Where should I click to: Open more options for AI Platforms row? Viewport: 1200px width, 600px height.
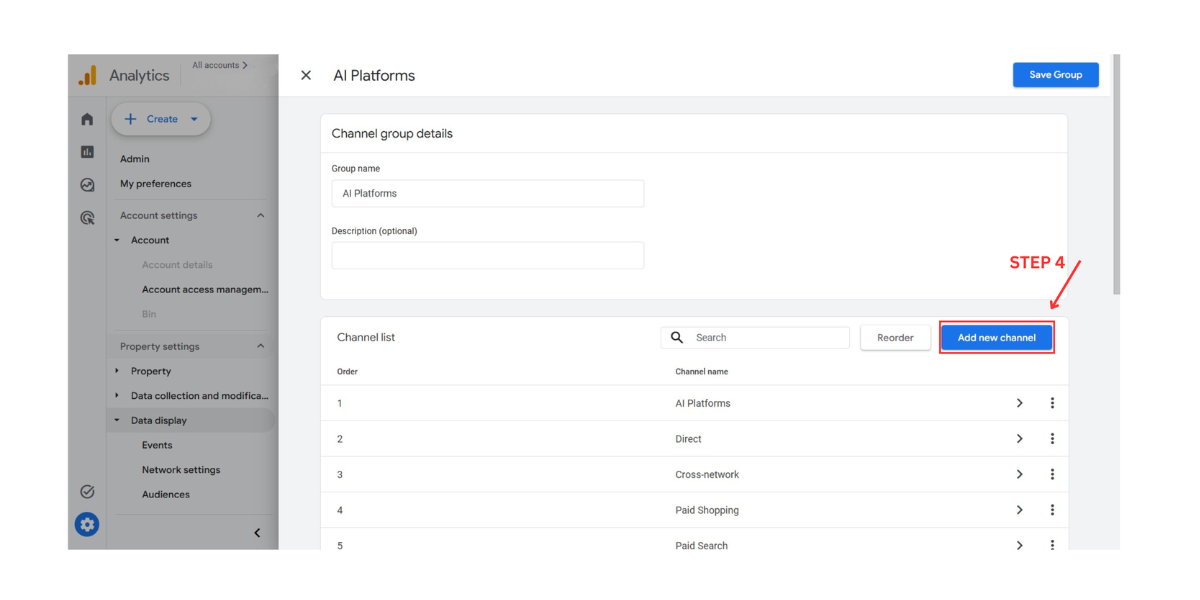point(1052,403)
